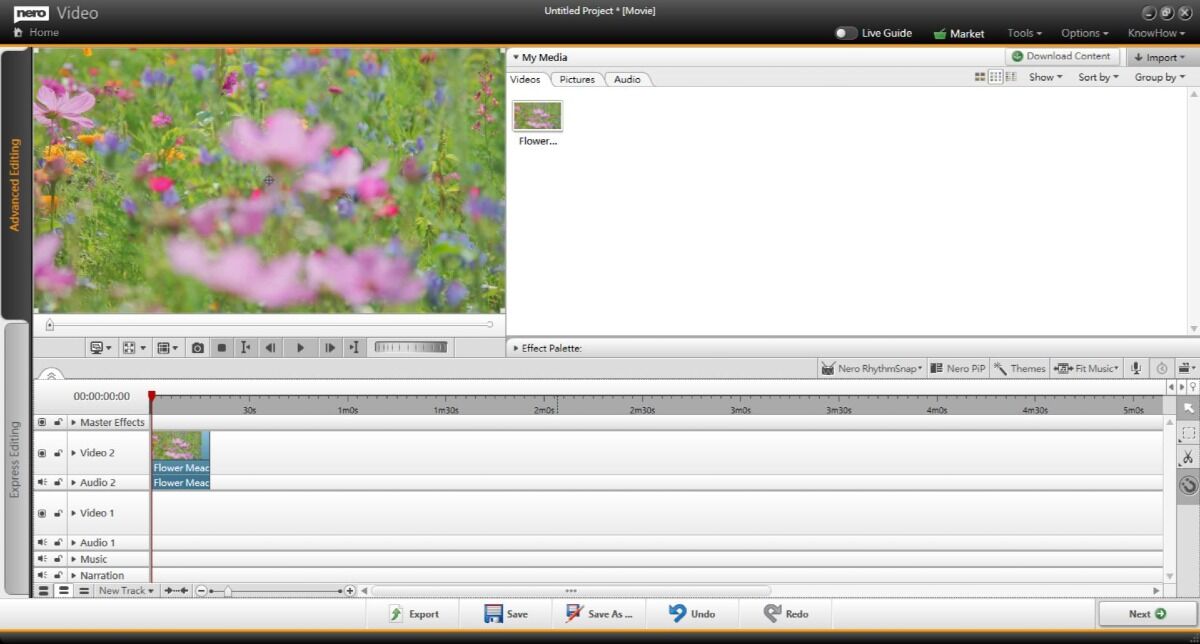Image resolution: width=1200 pixels, height=644 pixels.
Task: Activate the magnet snapping tool
Action: click(x=1188, y=486)
